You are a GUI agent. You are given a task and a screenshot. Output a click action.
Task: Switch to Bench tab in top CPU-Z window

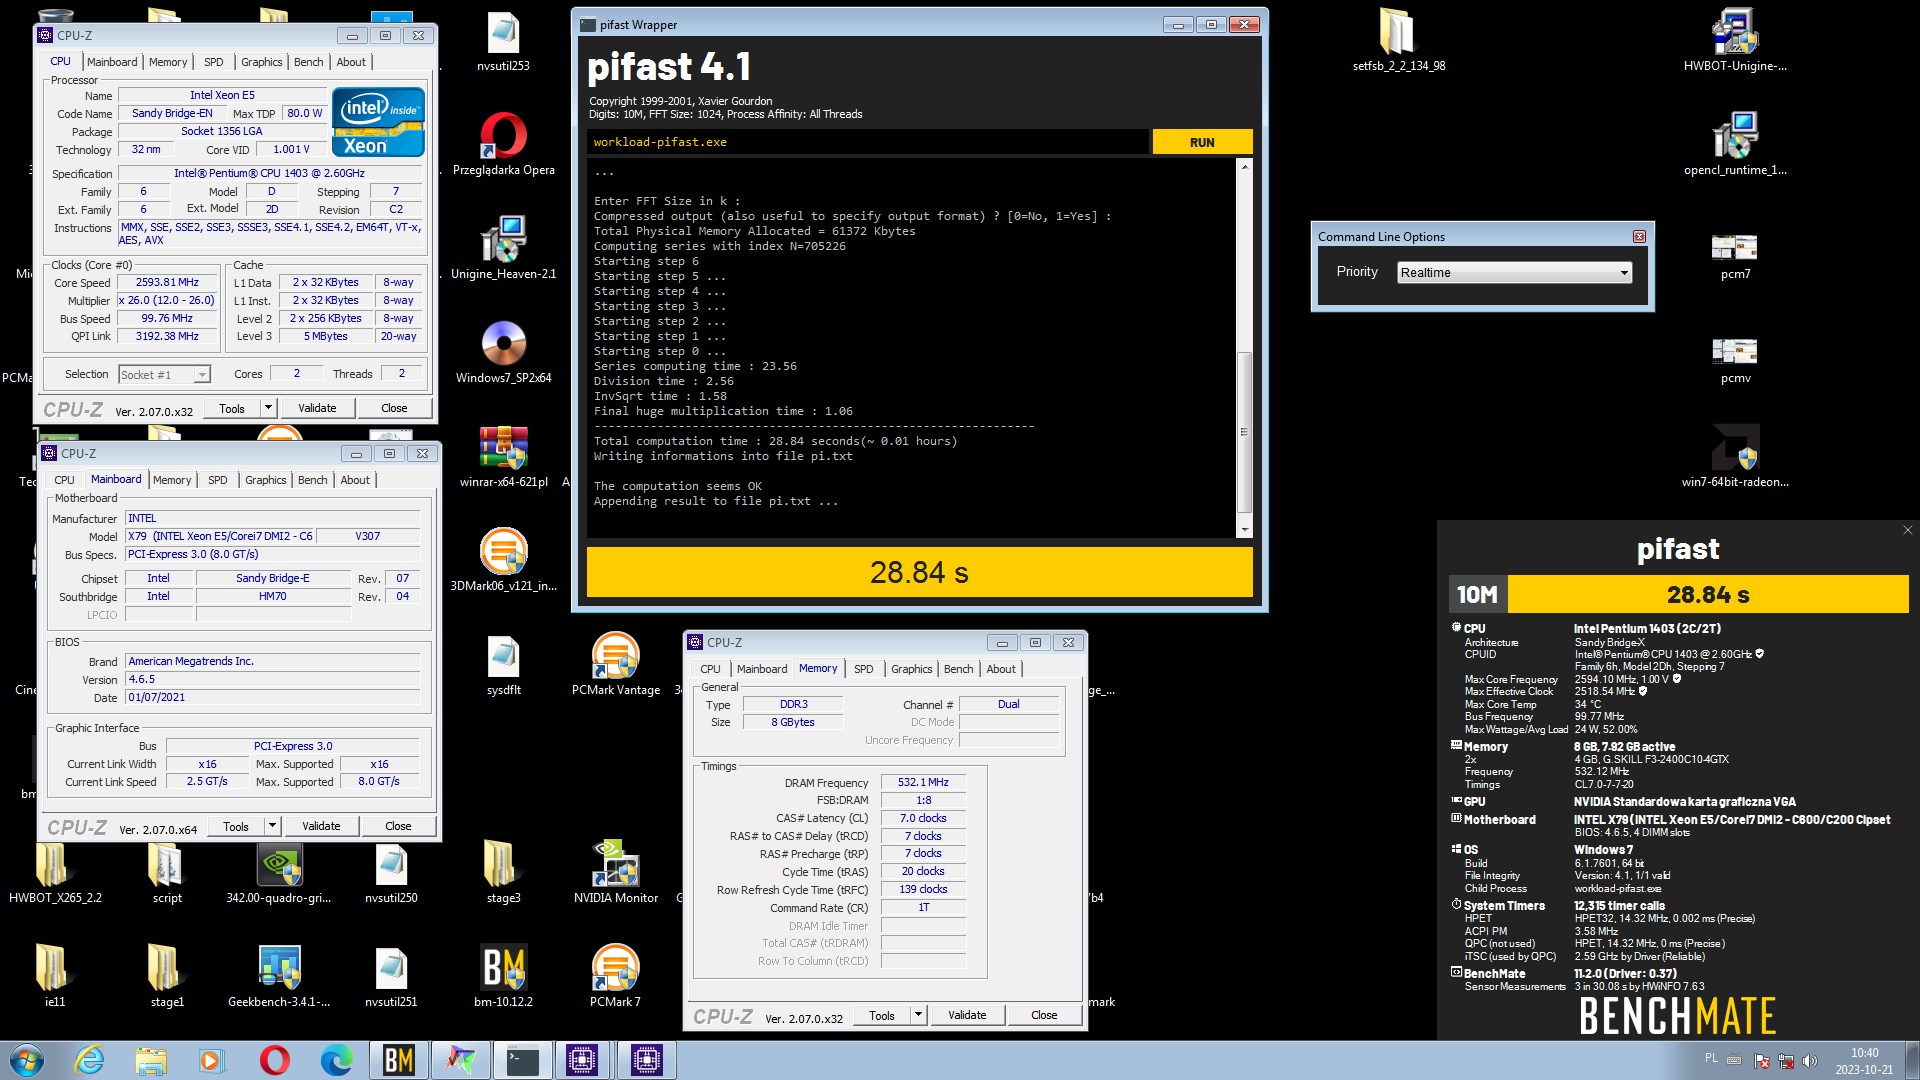coord(308,62)
